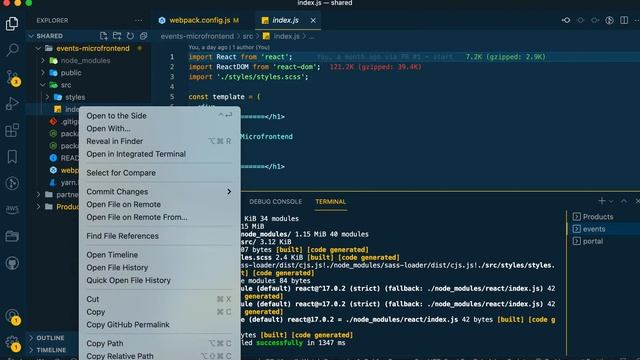The width and height of the screenshot is (640, 360).
Task: Open the AWS toolkit view icon
Action: (x=12, y=209)
